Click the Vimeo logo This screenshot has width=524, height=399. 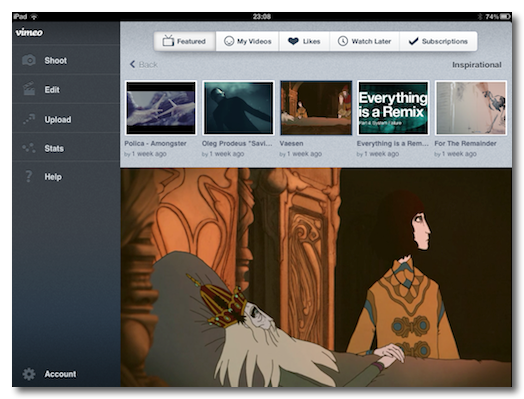29,32
